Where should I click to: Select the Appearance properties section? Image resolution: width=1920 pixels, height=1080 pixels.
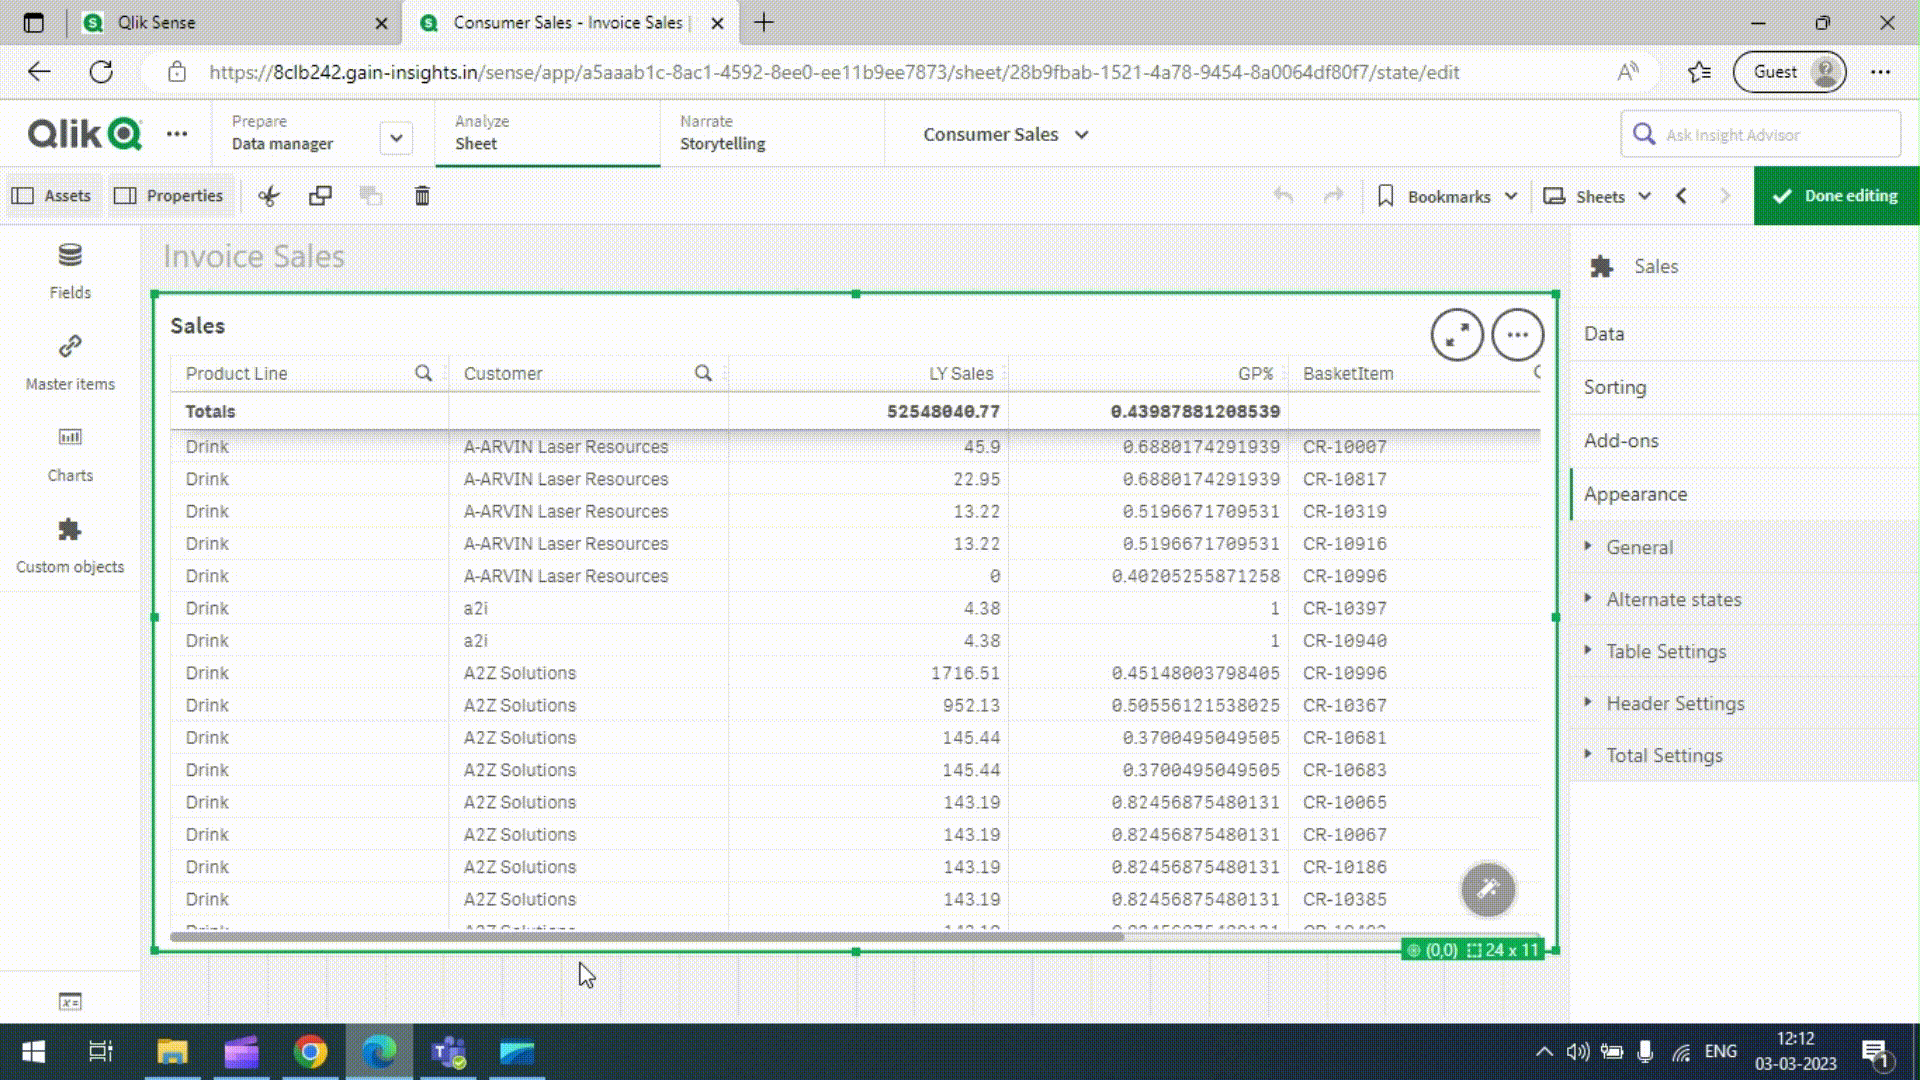pyautogui.click(x=1745, y=494)
